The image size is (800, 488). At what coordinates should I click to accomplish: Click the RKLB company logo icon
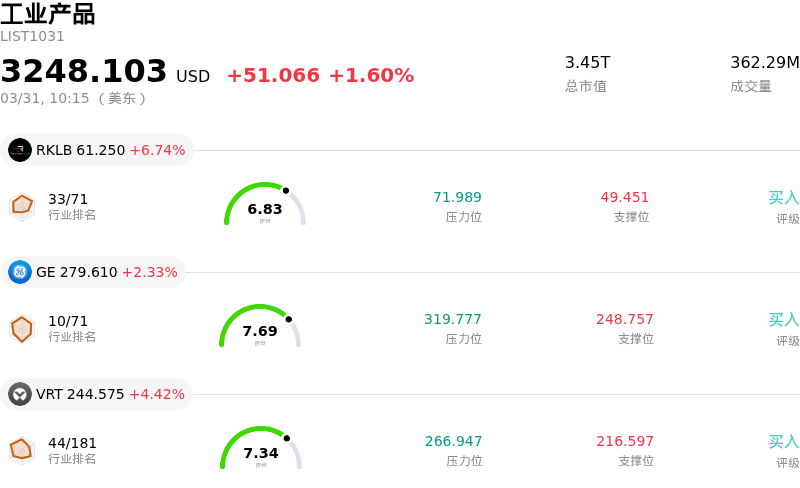20,150
